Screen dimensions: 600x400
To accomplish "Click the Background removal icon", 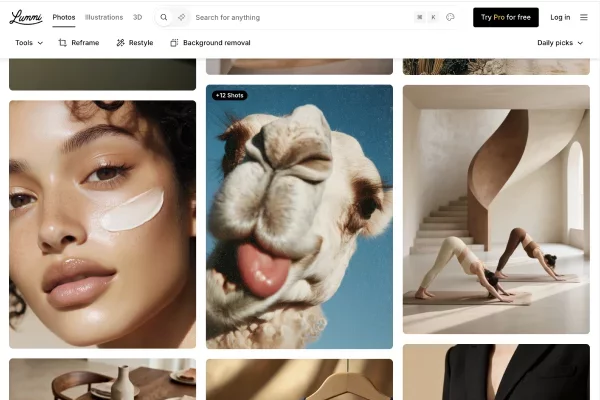I will click(174, 43).
